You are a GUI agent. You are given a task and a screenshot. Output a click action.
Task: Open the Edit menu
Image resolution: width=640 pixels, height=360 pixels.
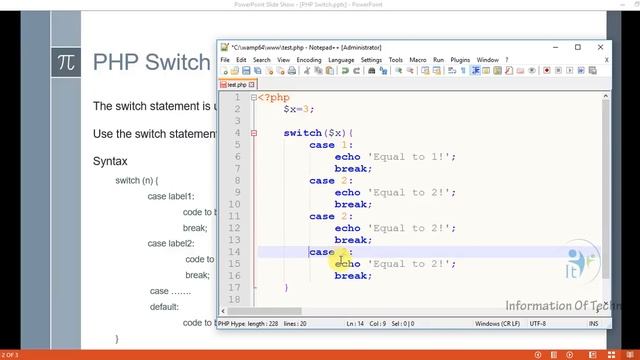pyautogui.click(x=241, y=60)
